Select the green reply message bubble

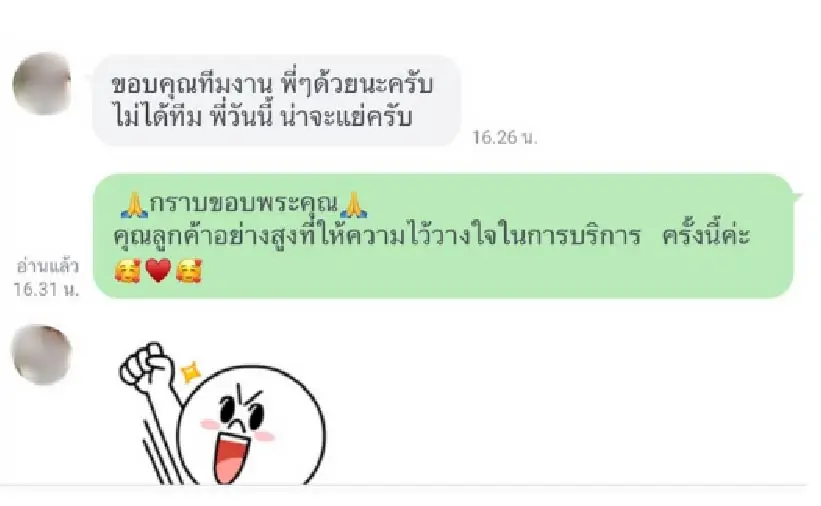443,236
